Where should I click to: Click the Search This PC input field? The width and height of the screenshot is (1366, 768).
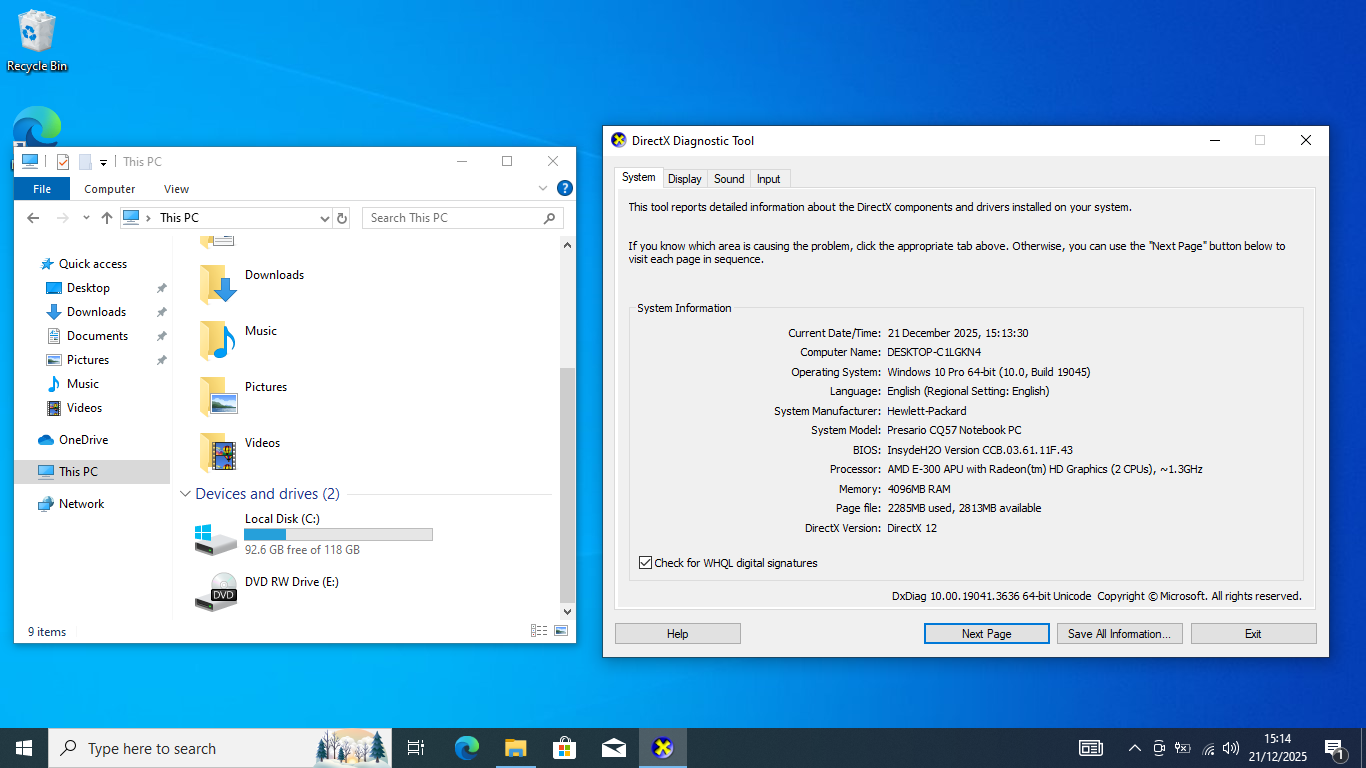[x=452, y=218]
